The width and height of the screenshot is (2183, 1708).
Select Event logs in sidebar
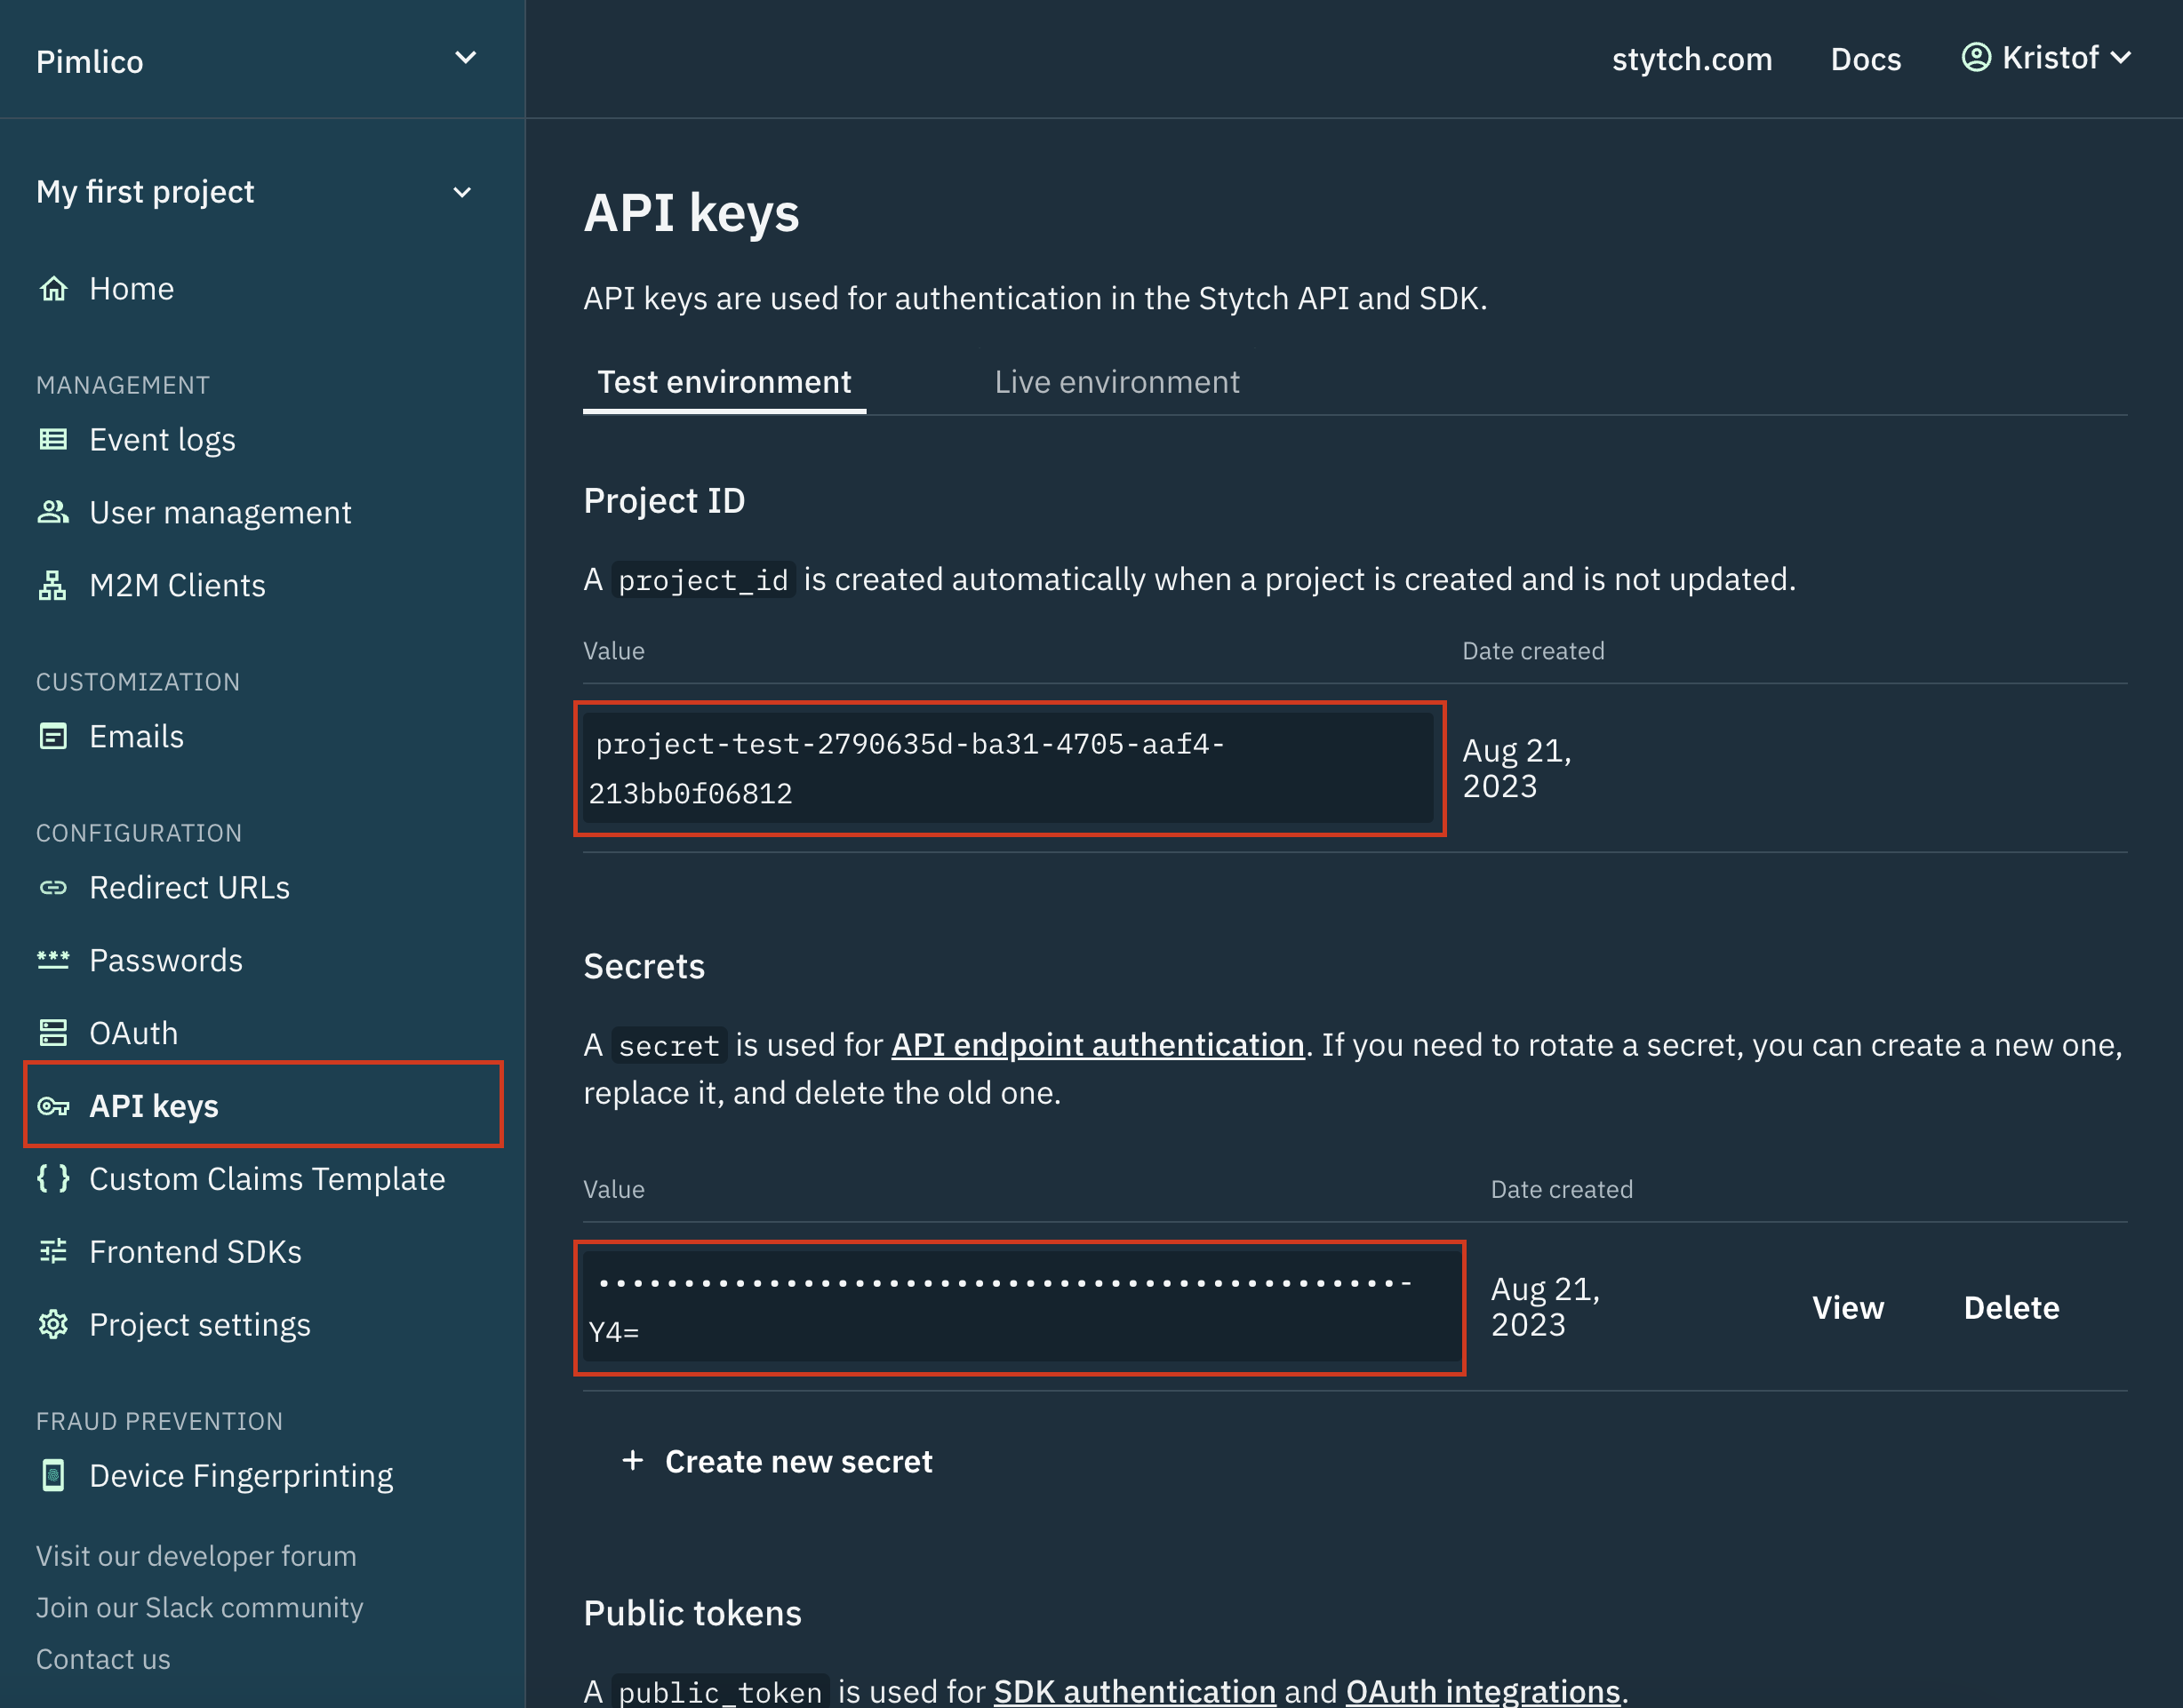click(x=162, y=439)
